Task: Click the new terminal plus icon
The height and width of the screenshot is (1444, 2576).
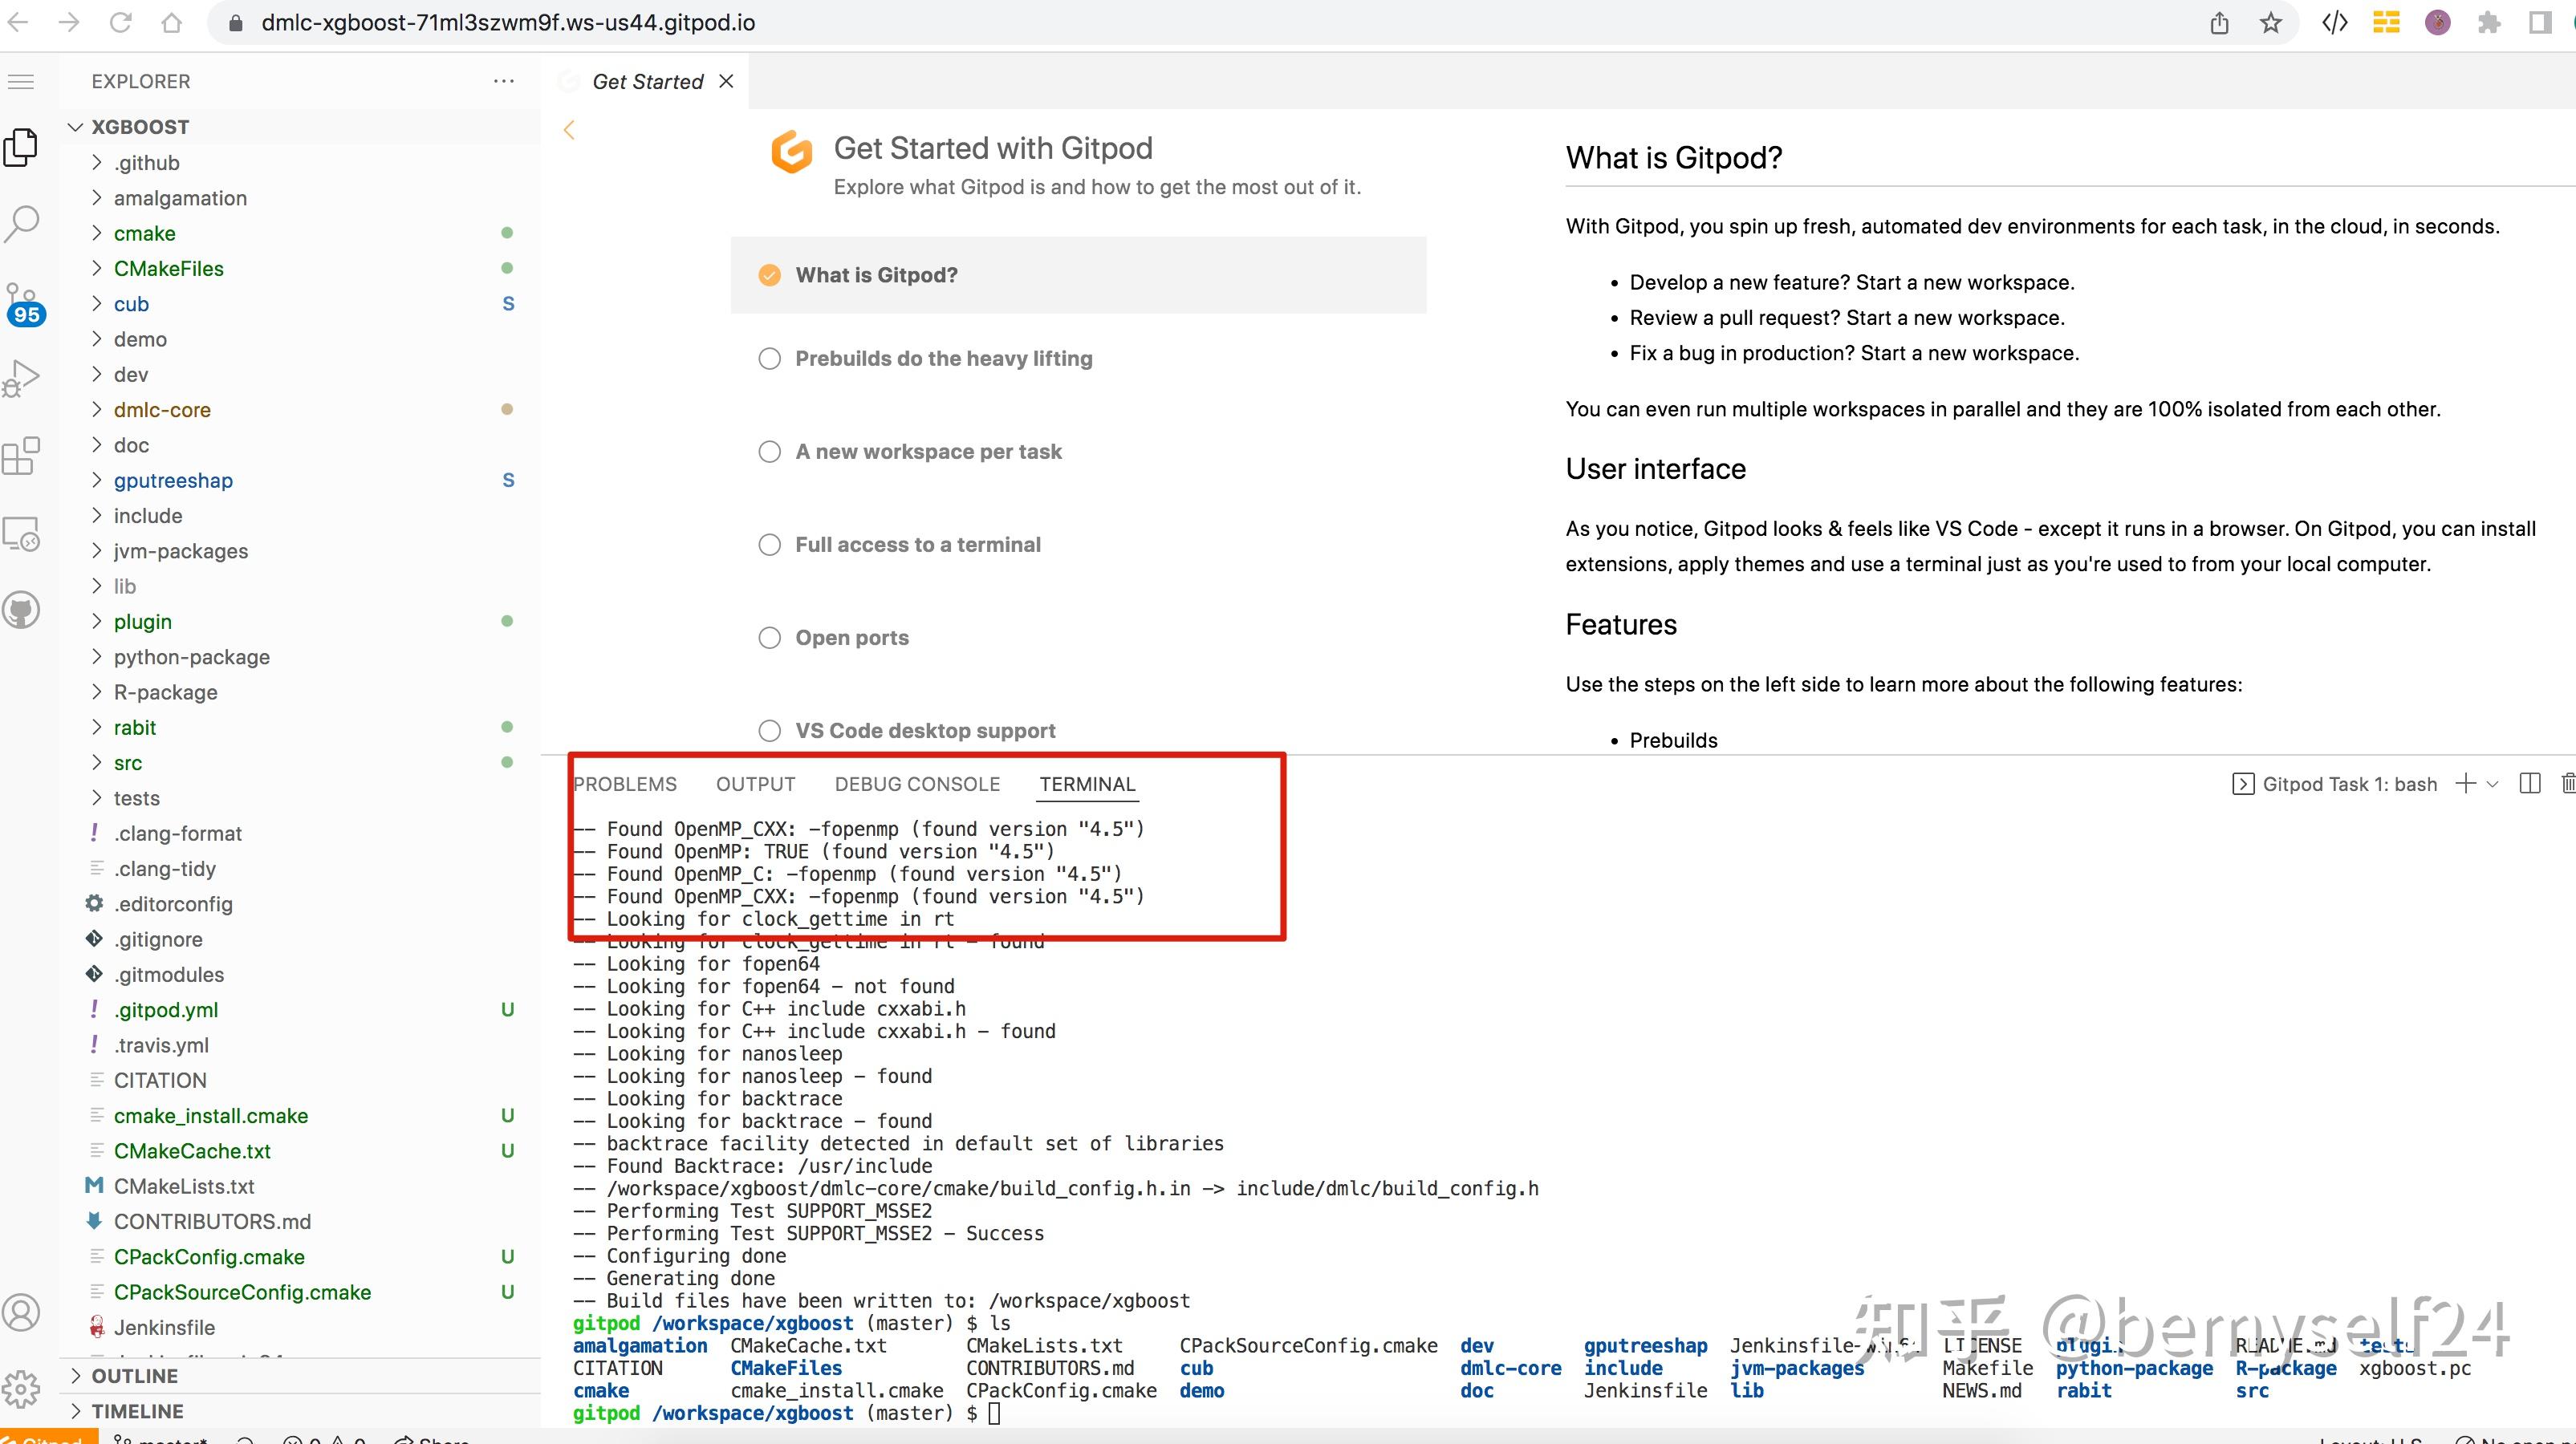Action: tap(2465, 784)
